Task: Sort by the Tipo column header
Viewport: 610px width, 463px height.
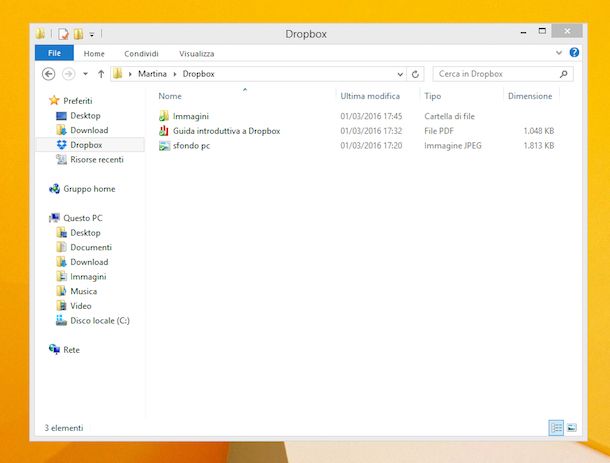Action: (x=433, y=96)
